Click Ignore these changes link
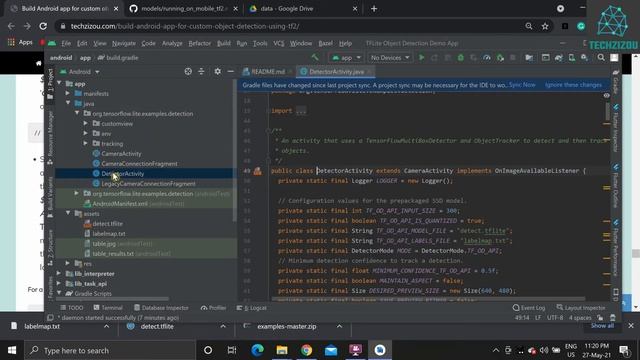This screenshot has height=360, width=640. 573,85
